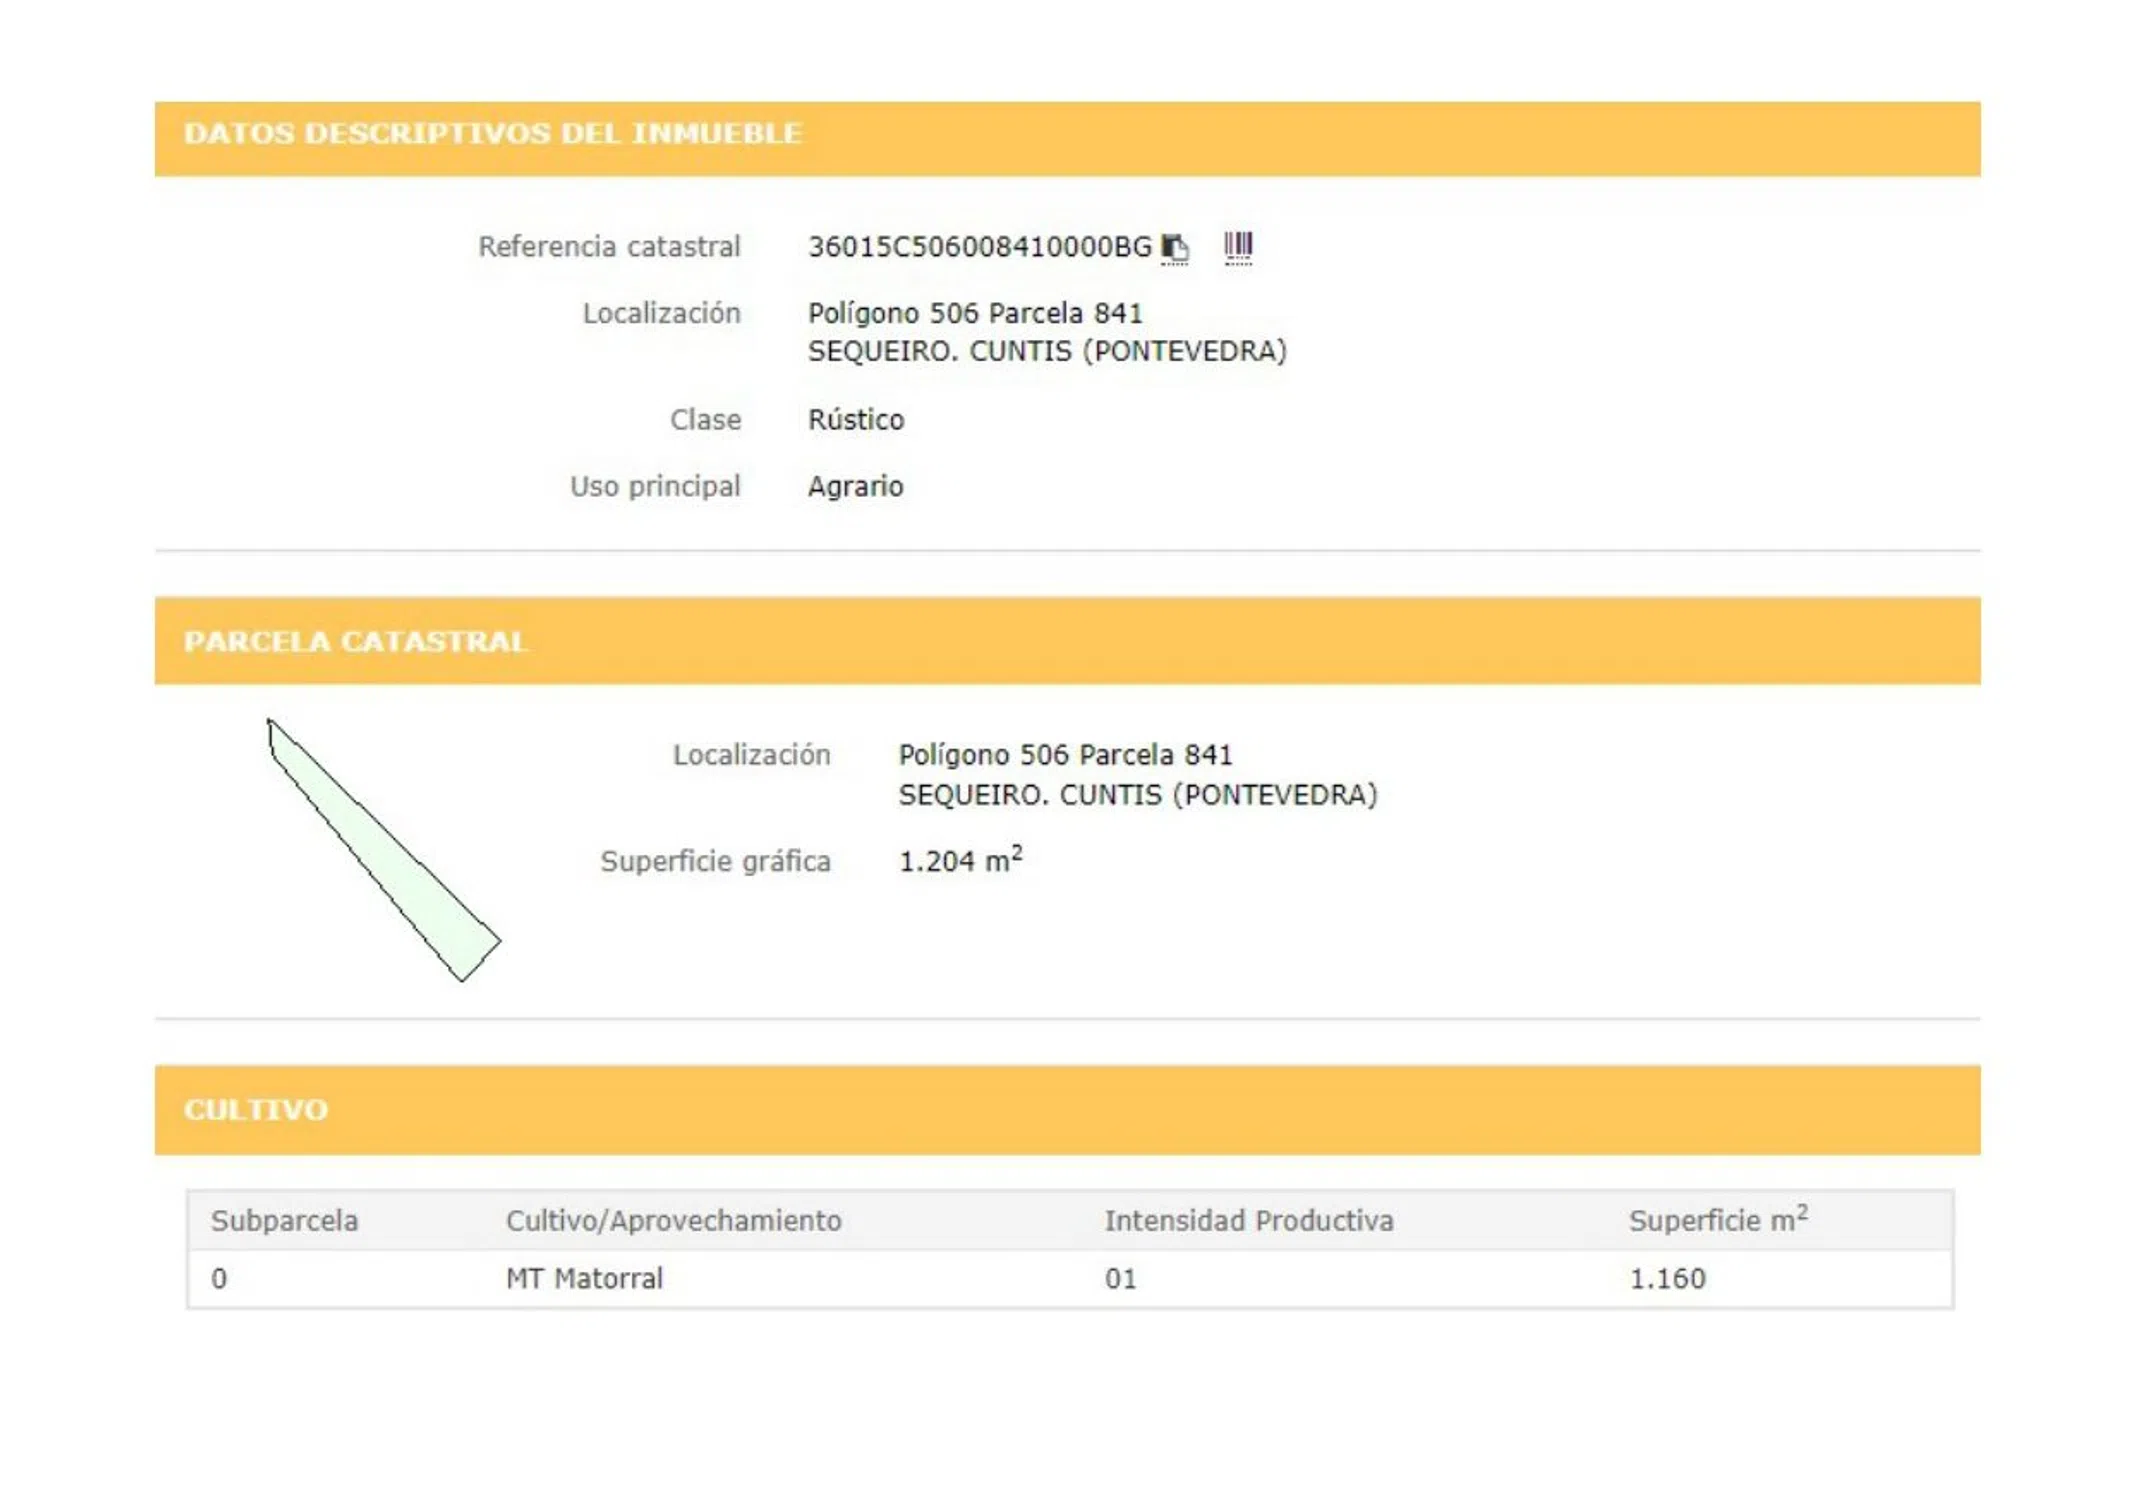Click the barcode icon beside the reference
Image resolution: width=2130 pixels, height=1500 pixels.
[1237, 246]
